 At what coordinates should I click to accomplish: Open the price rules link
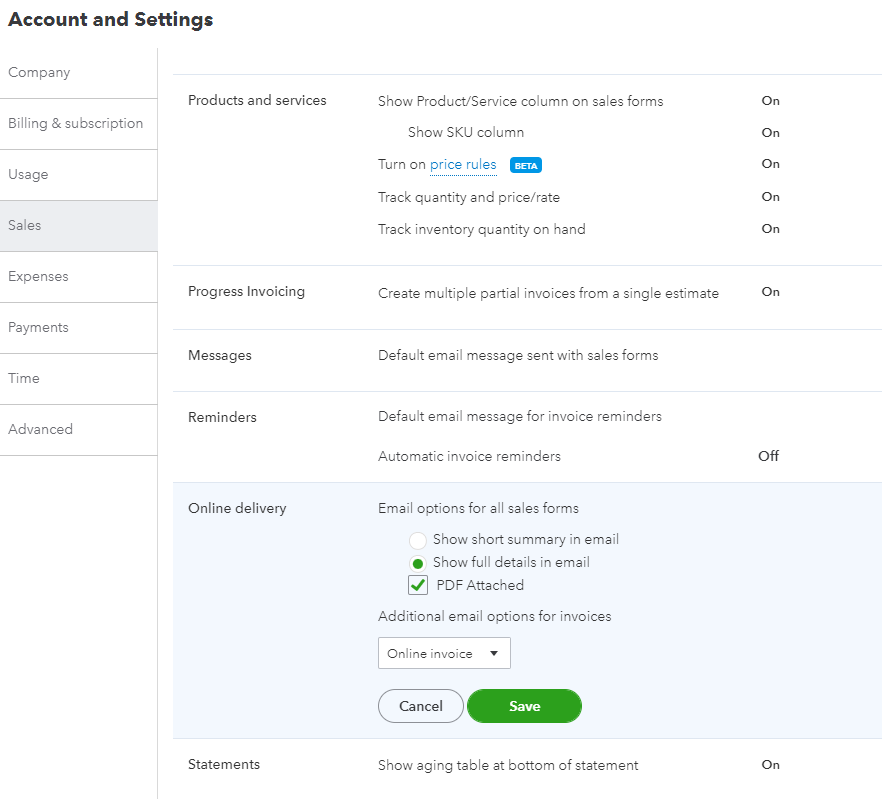[x=463, y=165]
